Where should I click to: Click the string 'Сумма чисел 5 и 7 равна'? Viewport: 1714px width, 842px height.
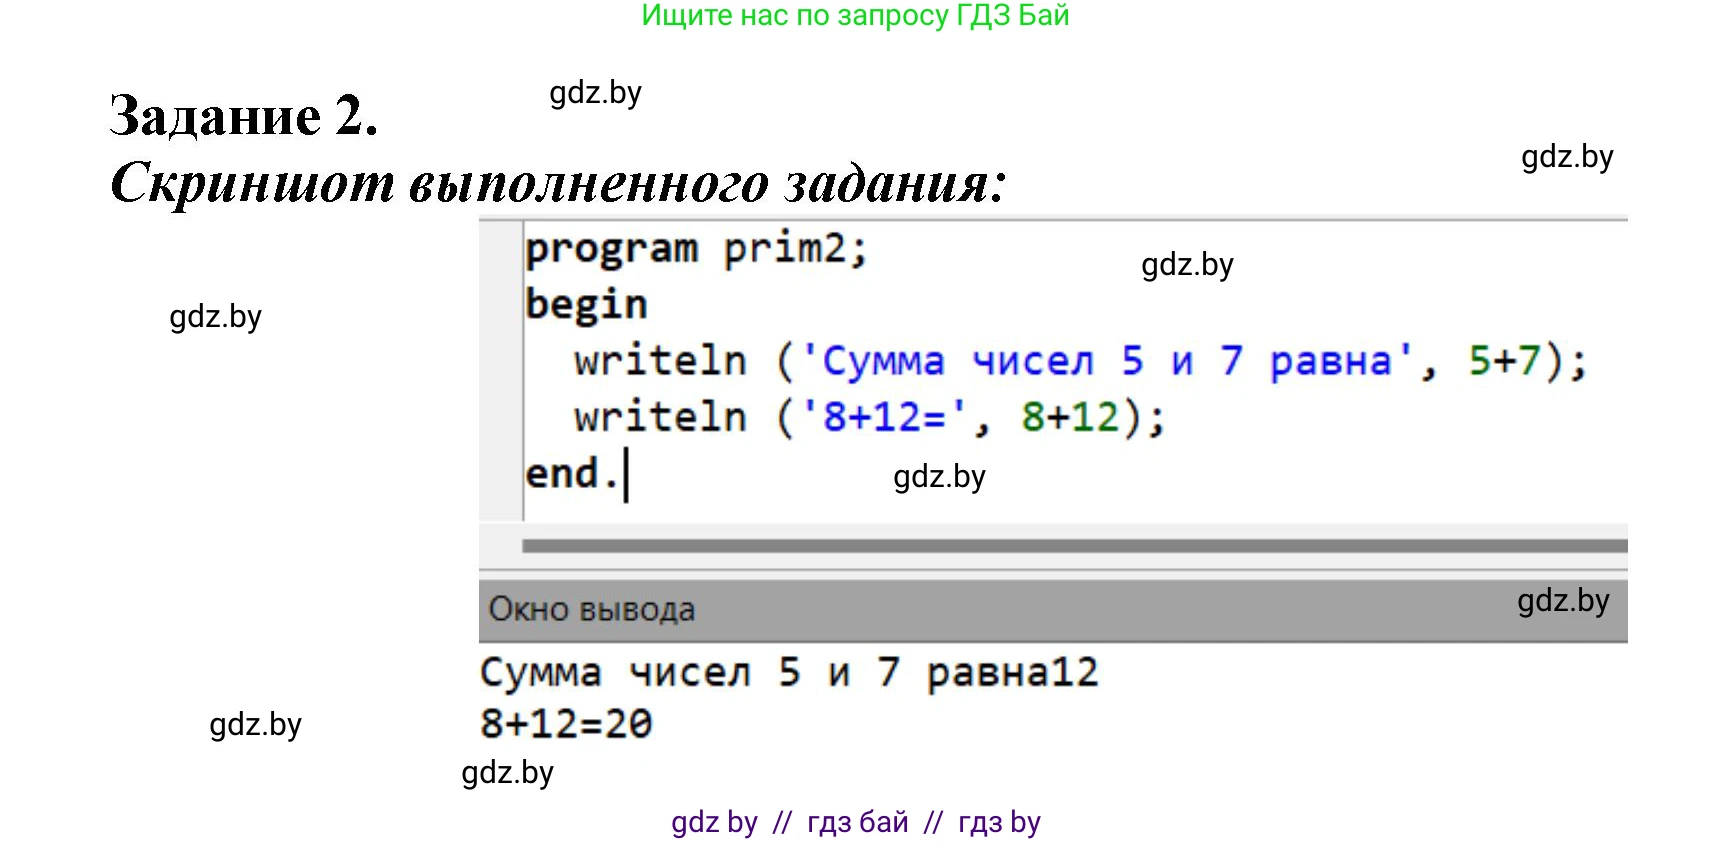point(1106,361)
